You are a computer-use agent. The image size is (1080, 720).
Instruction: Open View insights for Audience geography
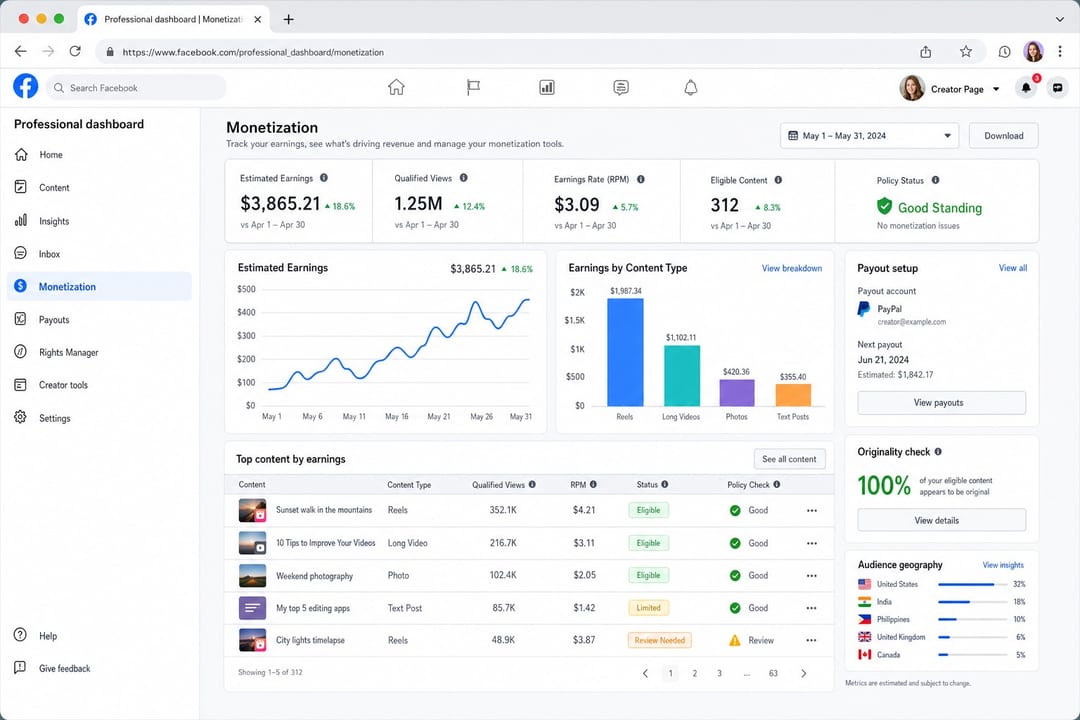coord(1003,565)
